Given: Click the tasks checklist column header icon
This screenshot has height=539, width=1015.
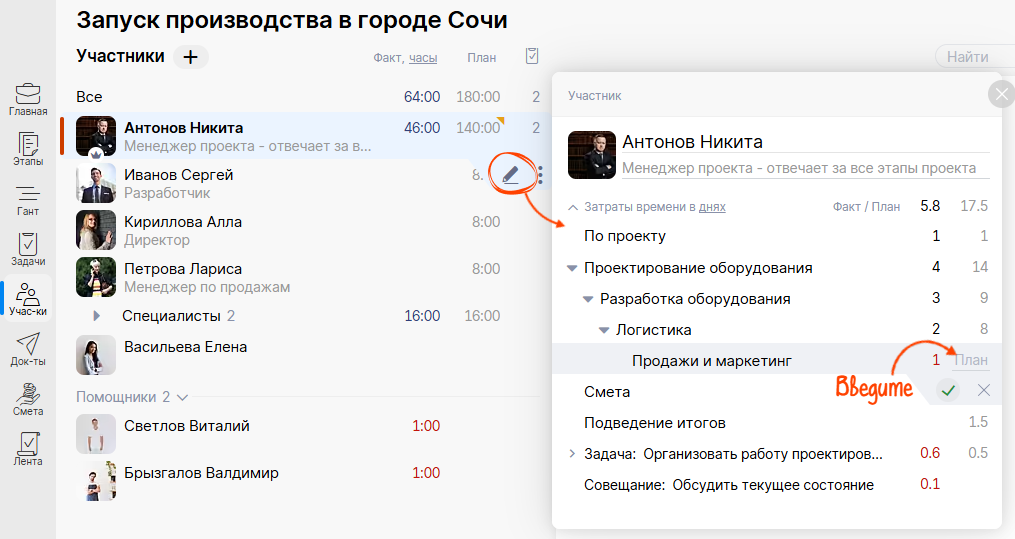Looking at the screenshot, I should (x=532, y=56).
